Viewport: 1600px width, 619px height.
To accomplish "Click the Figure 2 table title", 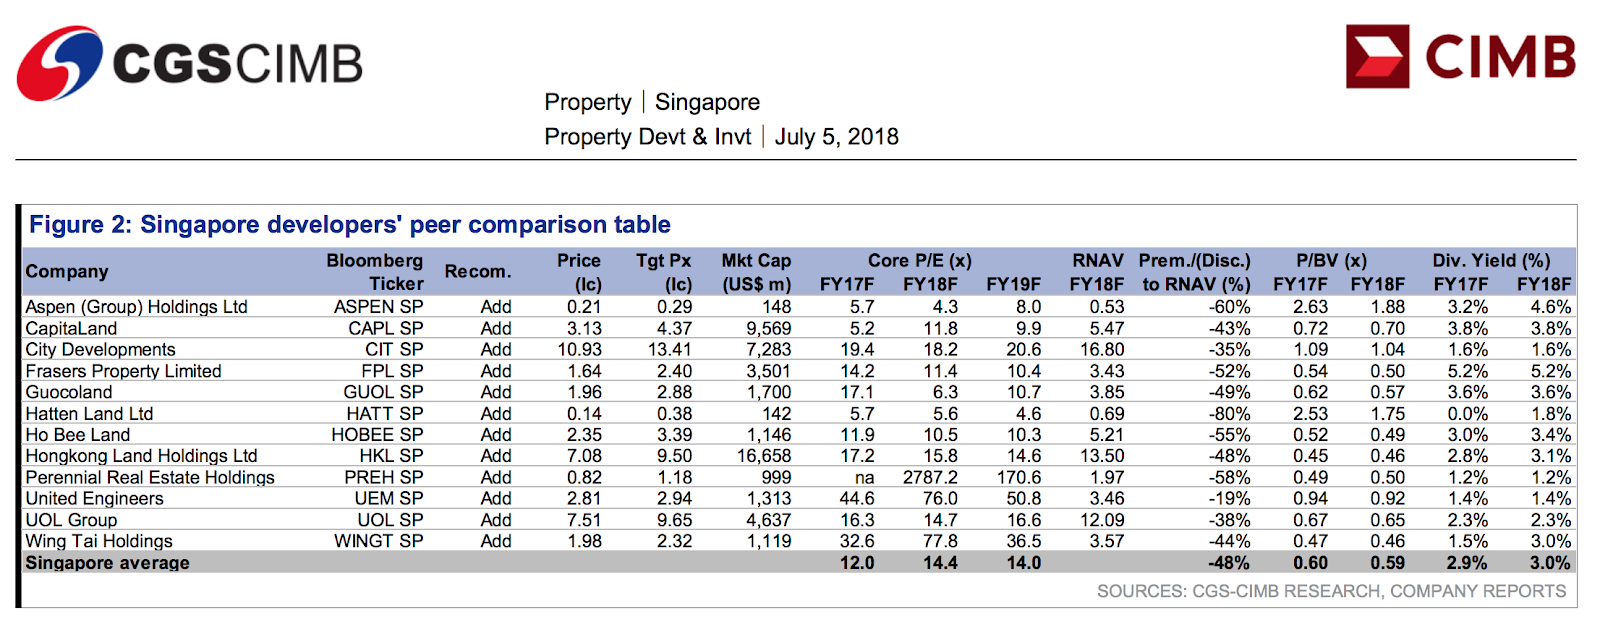I will click(x=350, y=225).
